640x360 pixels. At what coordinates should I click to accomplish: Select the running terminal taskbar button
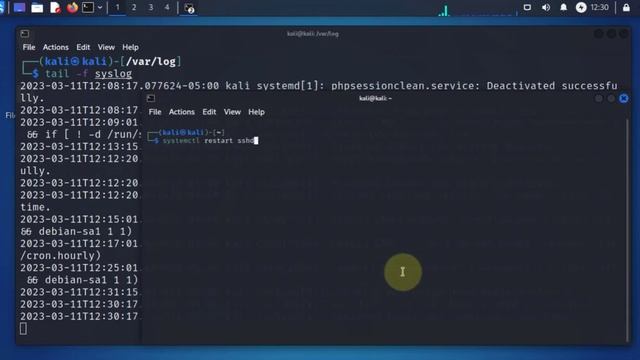pyautogui.click(x=189, y=8)
